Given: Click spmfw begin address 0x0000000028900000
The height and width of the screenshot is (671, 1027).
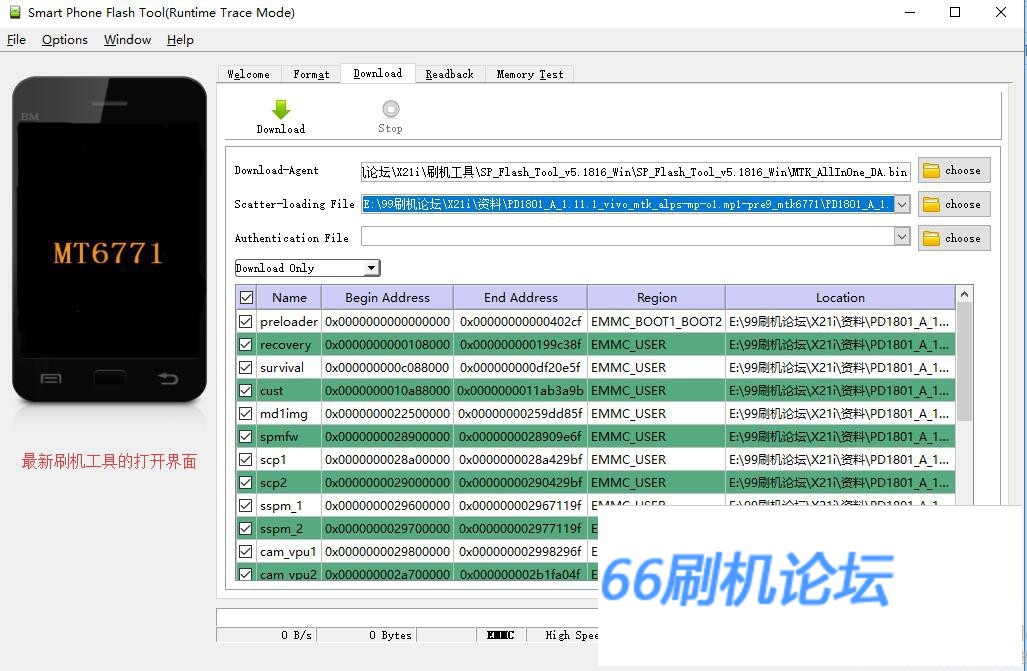Looking at the screenshot, I should tap(387, 436).
